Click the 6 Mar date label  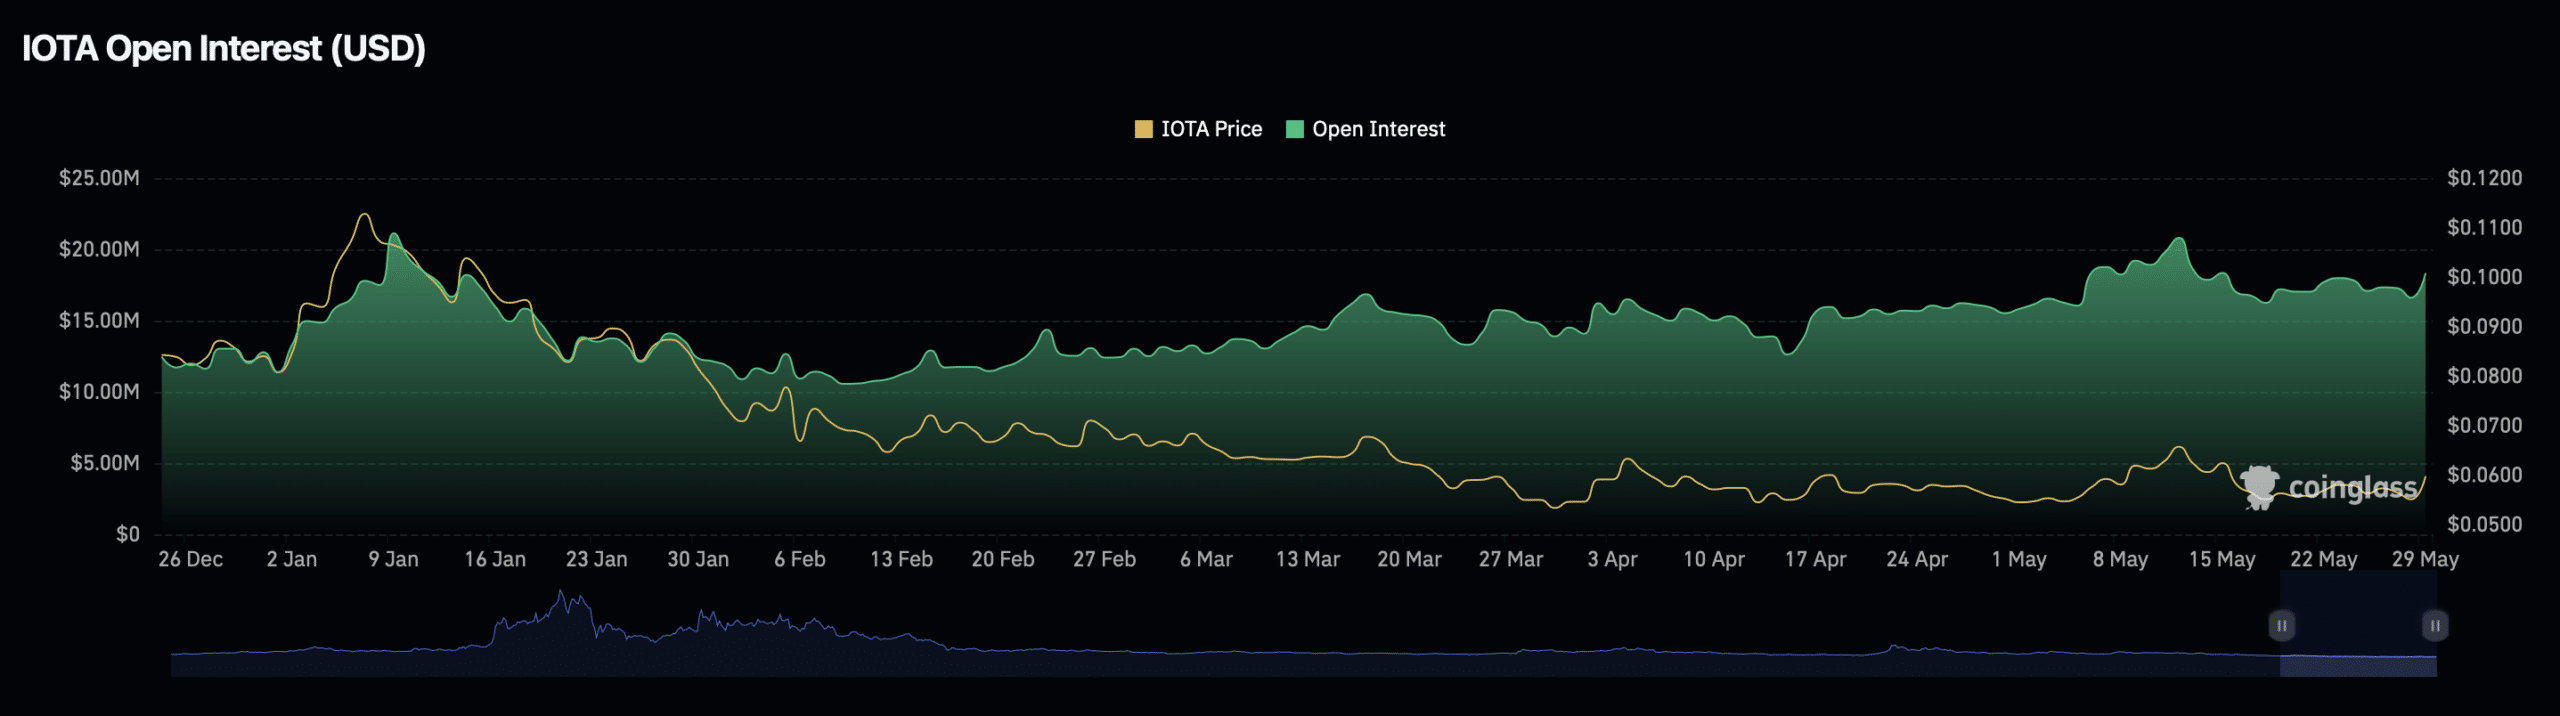(1206, 559)
